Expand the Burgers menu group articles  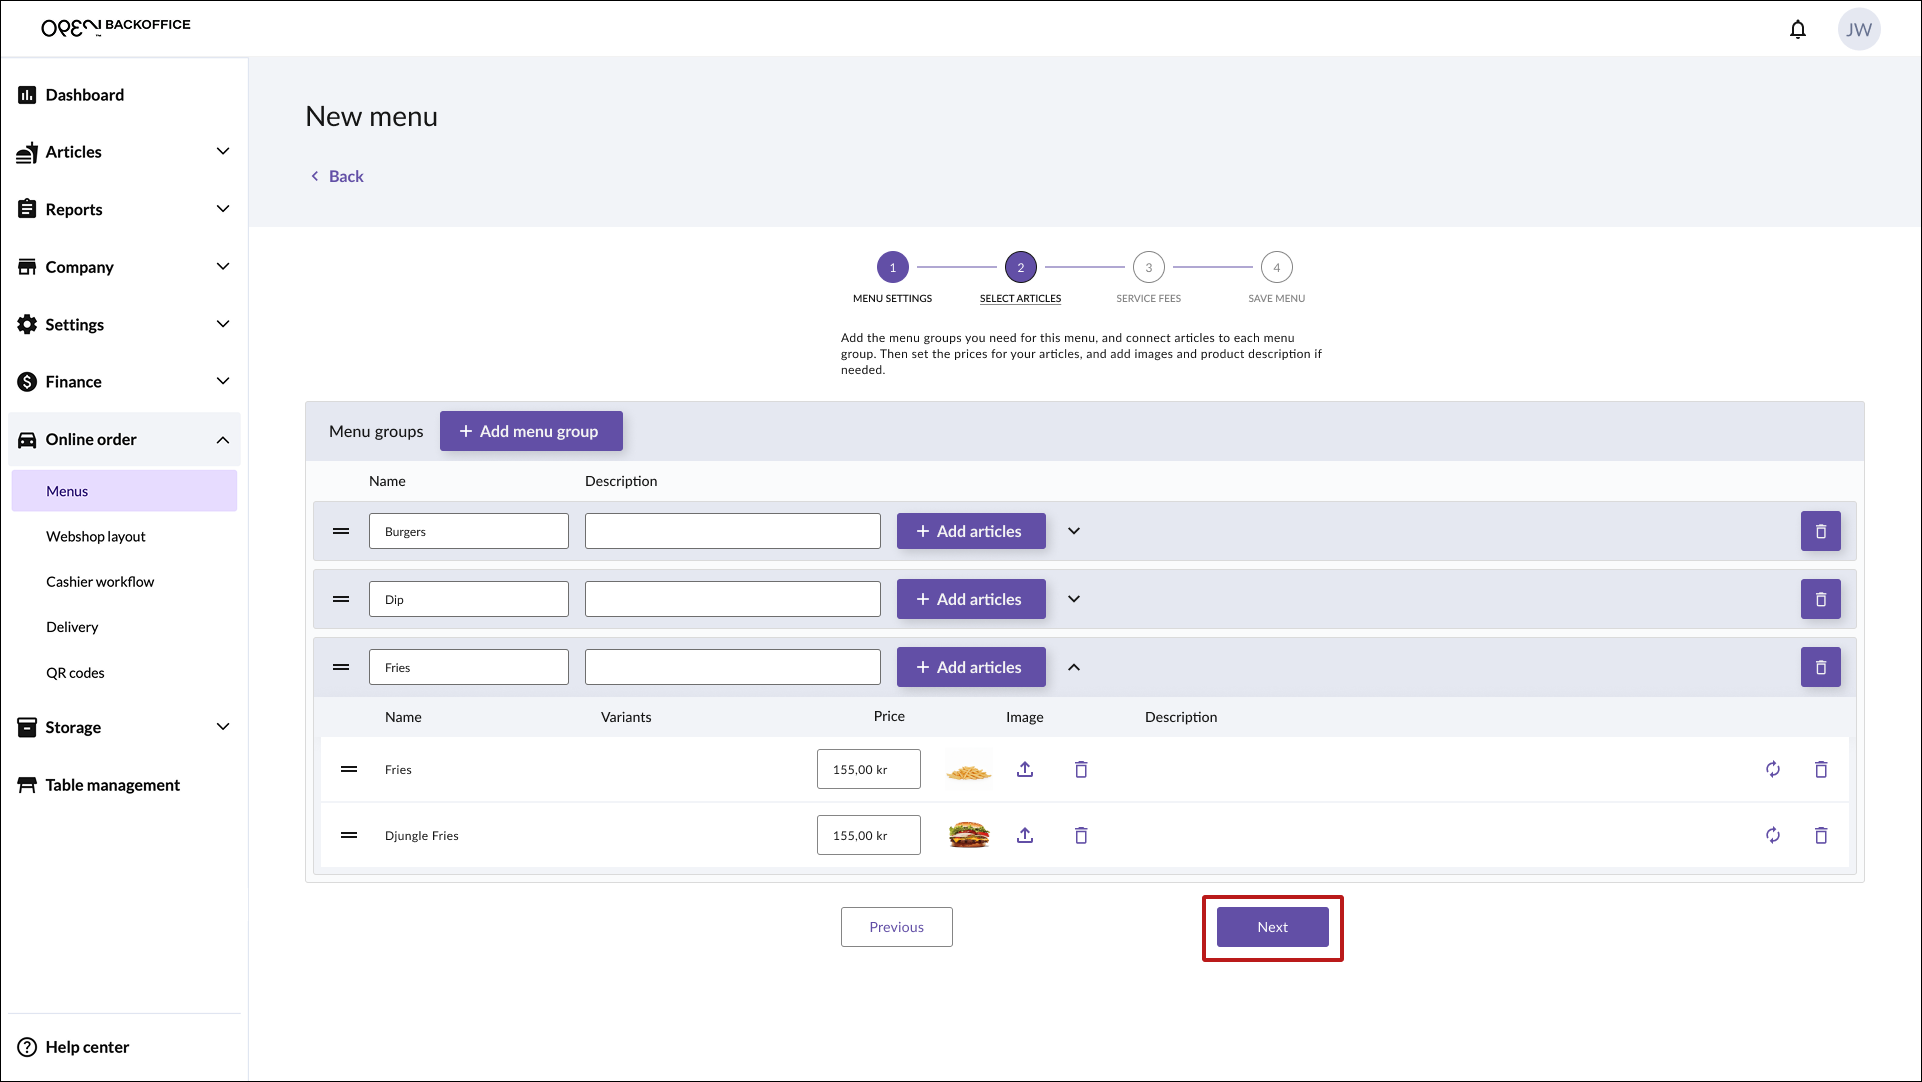[1074, 531]
